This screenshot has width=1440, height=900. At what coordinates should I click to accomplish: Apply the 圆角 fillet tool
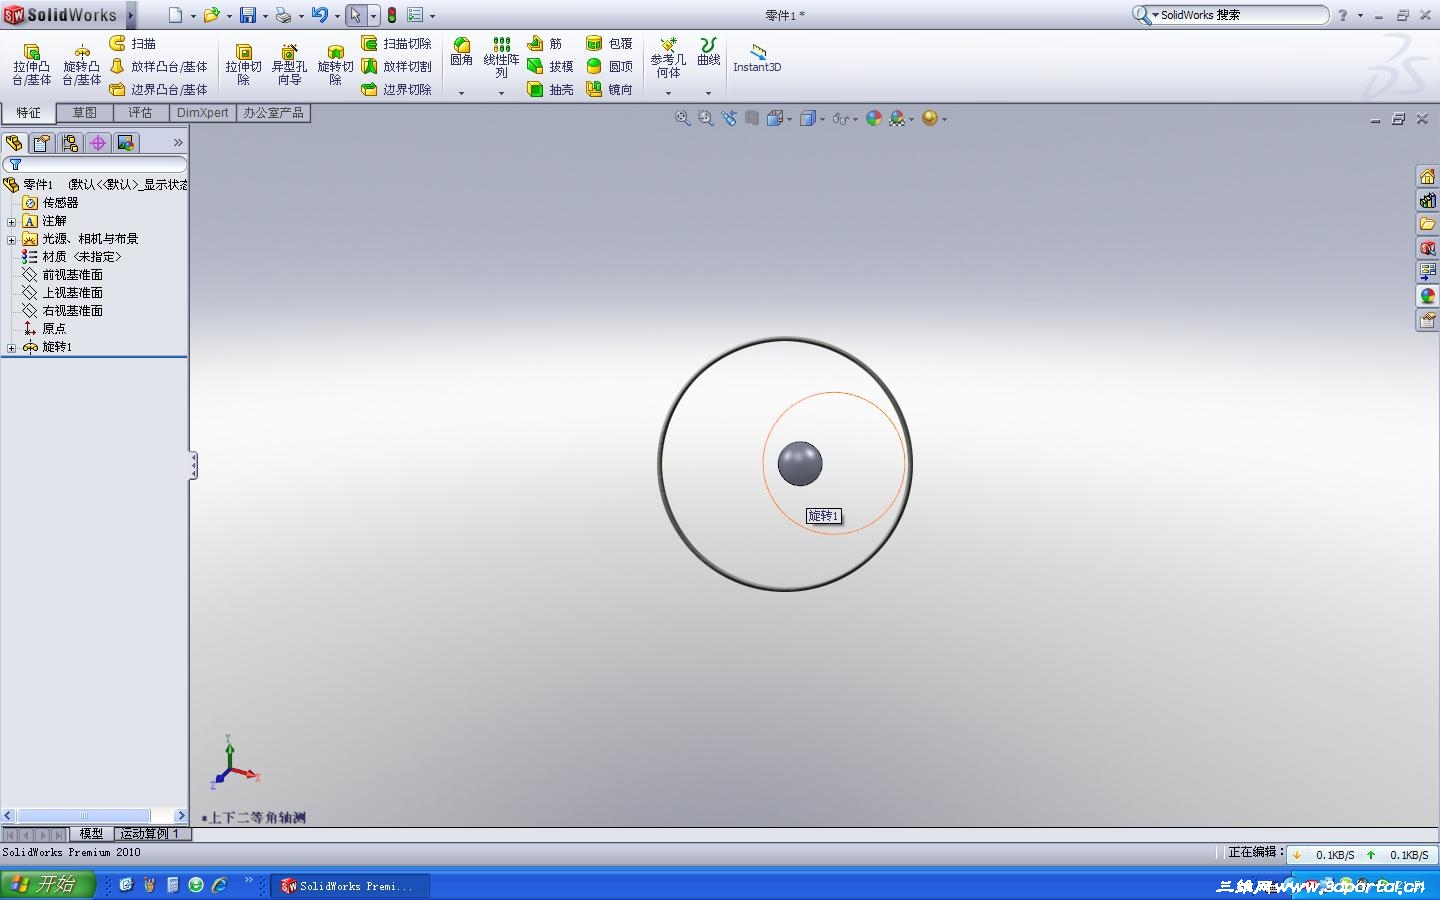coord(461,52)
